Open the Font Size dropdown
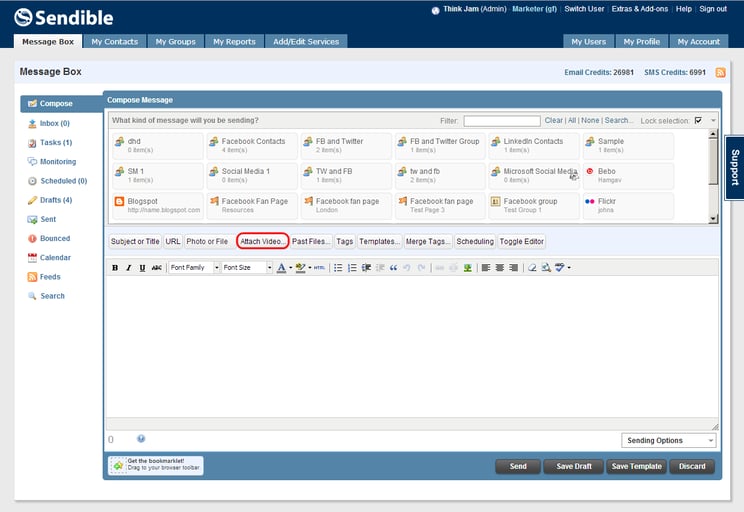This screenshot has height=512, width=744. coord(247,268)
